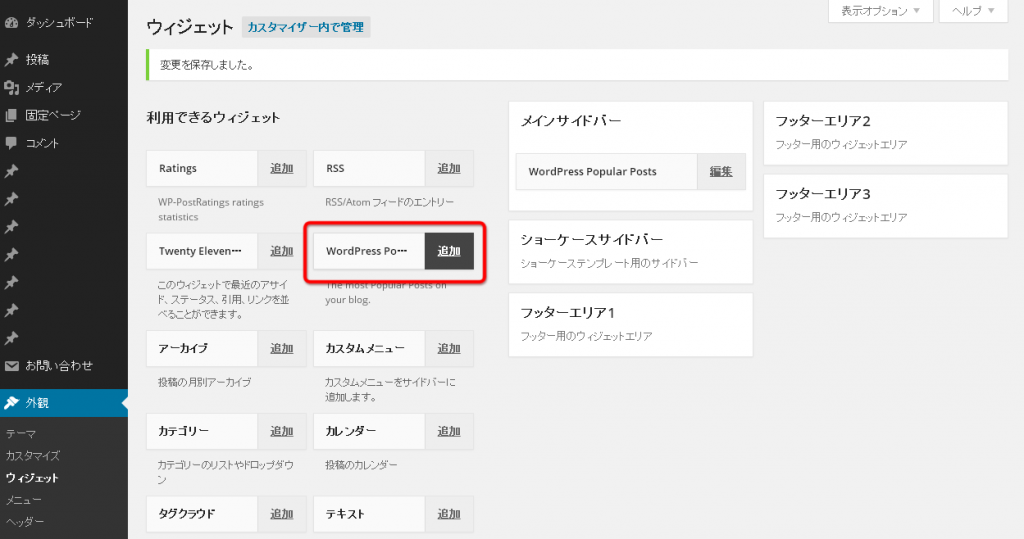The image size is (1024, 539).
Task: Click 追加 for the WordPress Popular Posts widget
Action: 449,251
